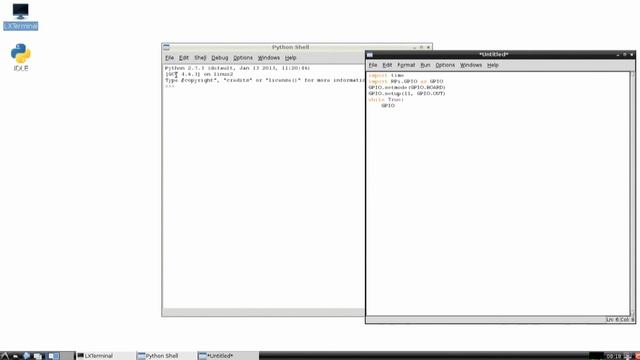Viewport: 640px width, 360px height.
Task: Click the Python Shell >>> prompt line
Action: click(170, 87)
